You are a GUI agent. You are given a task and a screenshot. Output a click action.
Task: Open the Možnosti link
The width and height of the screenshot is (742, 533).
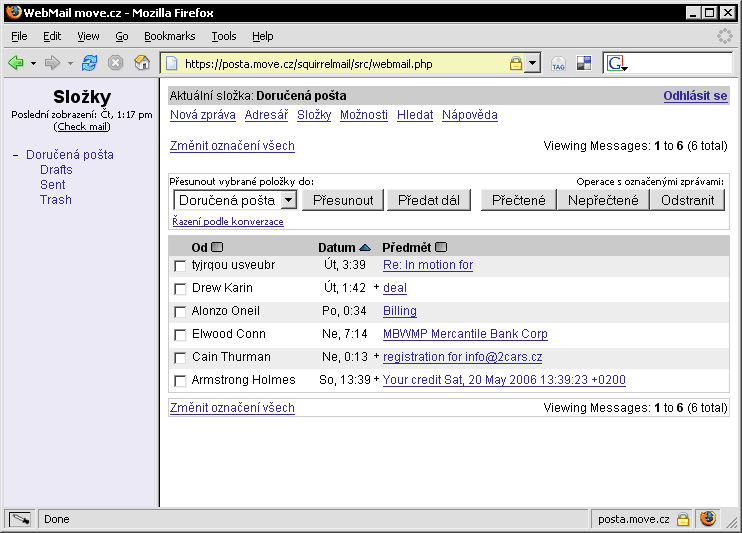pos(364,115)
